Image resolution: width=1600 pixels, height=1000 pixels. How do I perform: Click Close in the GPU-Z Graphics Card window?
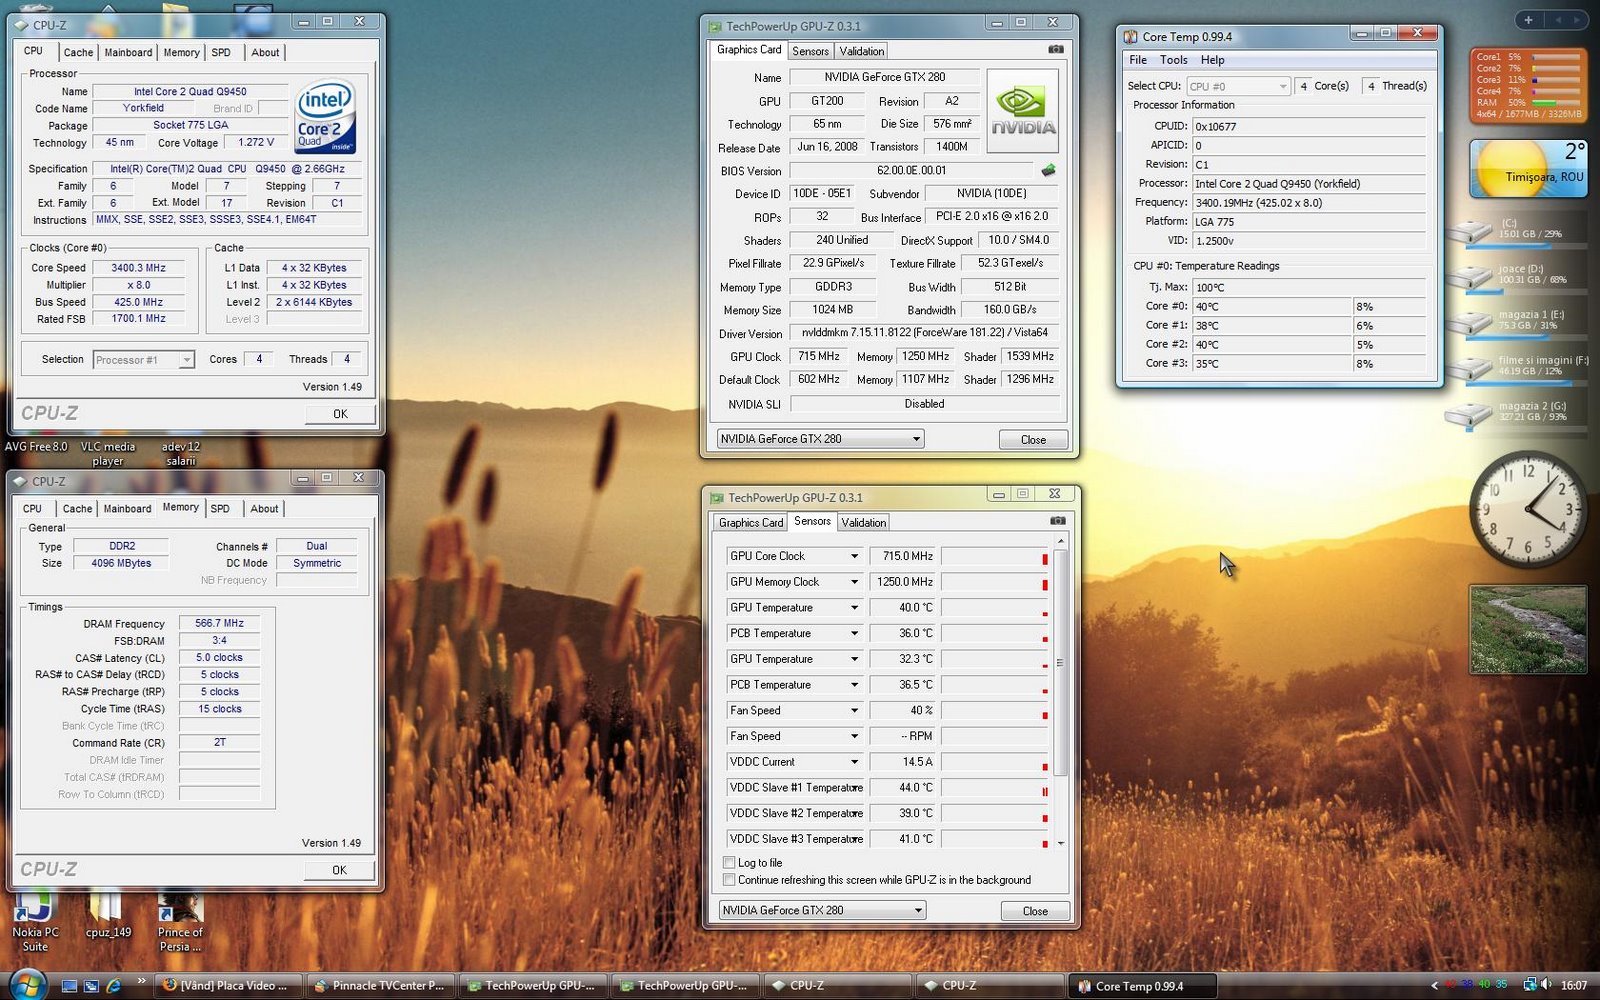[1033, 439]
